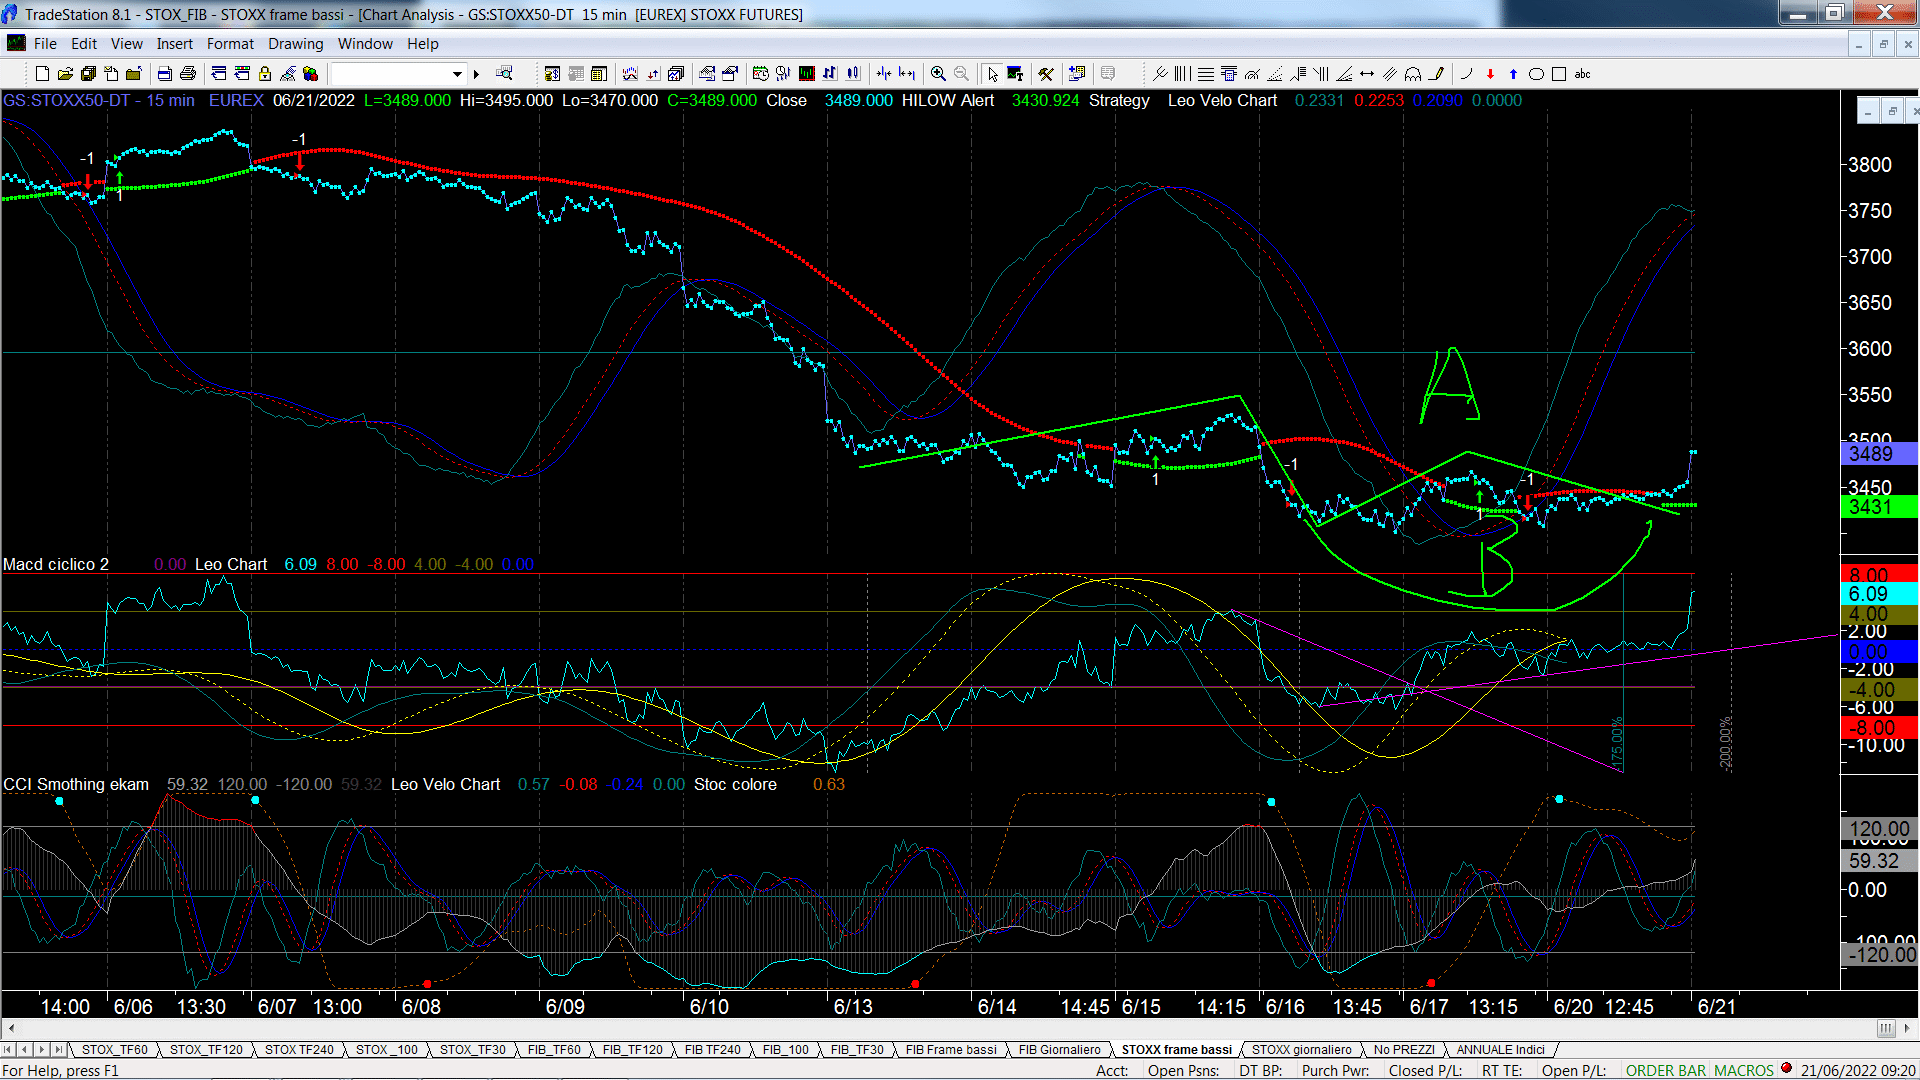Switch to the FIB_TF60 tab
This screenshot has height=1080, width=1920.
[554, 1049]
